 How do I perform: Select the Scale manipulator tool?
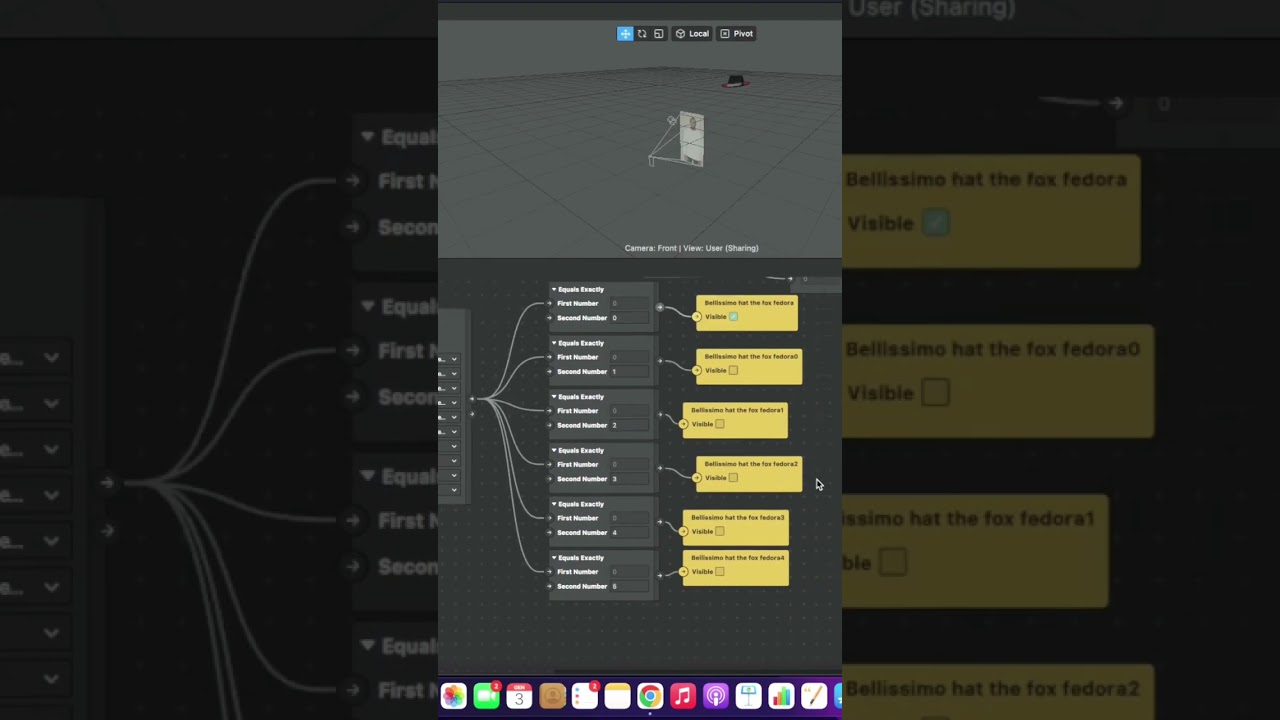tap(658, 34)
